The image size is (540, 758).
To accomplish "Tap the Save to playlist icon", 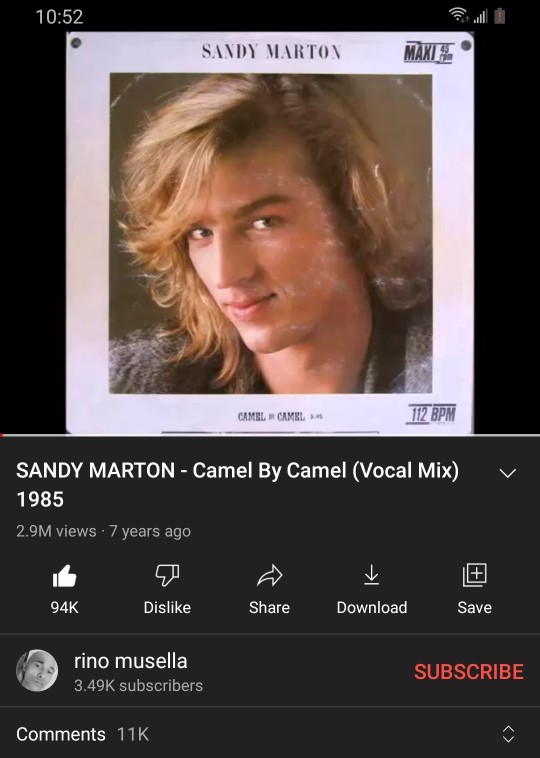I will click(x=474, y=575).
